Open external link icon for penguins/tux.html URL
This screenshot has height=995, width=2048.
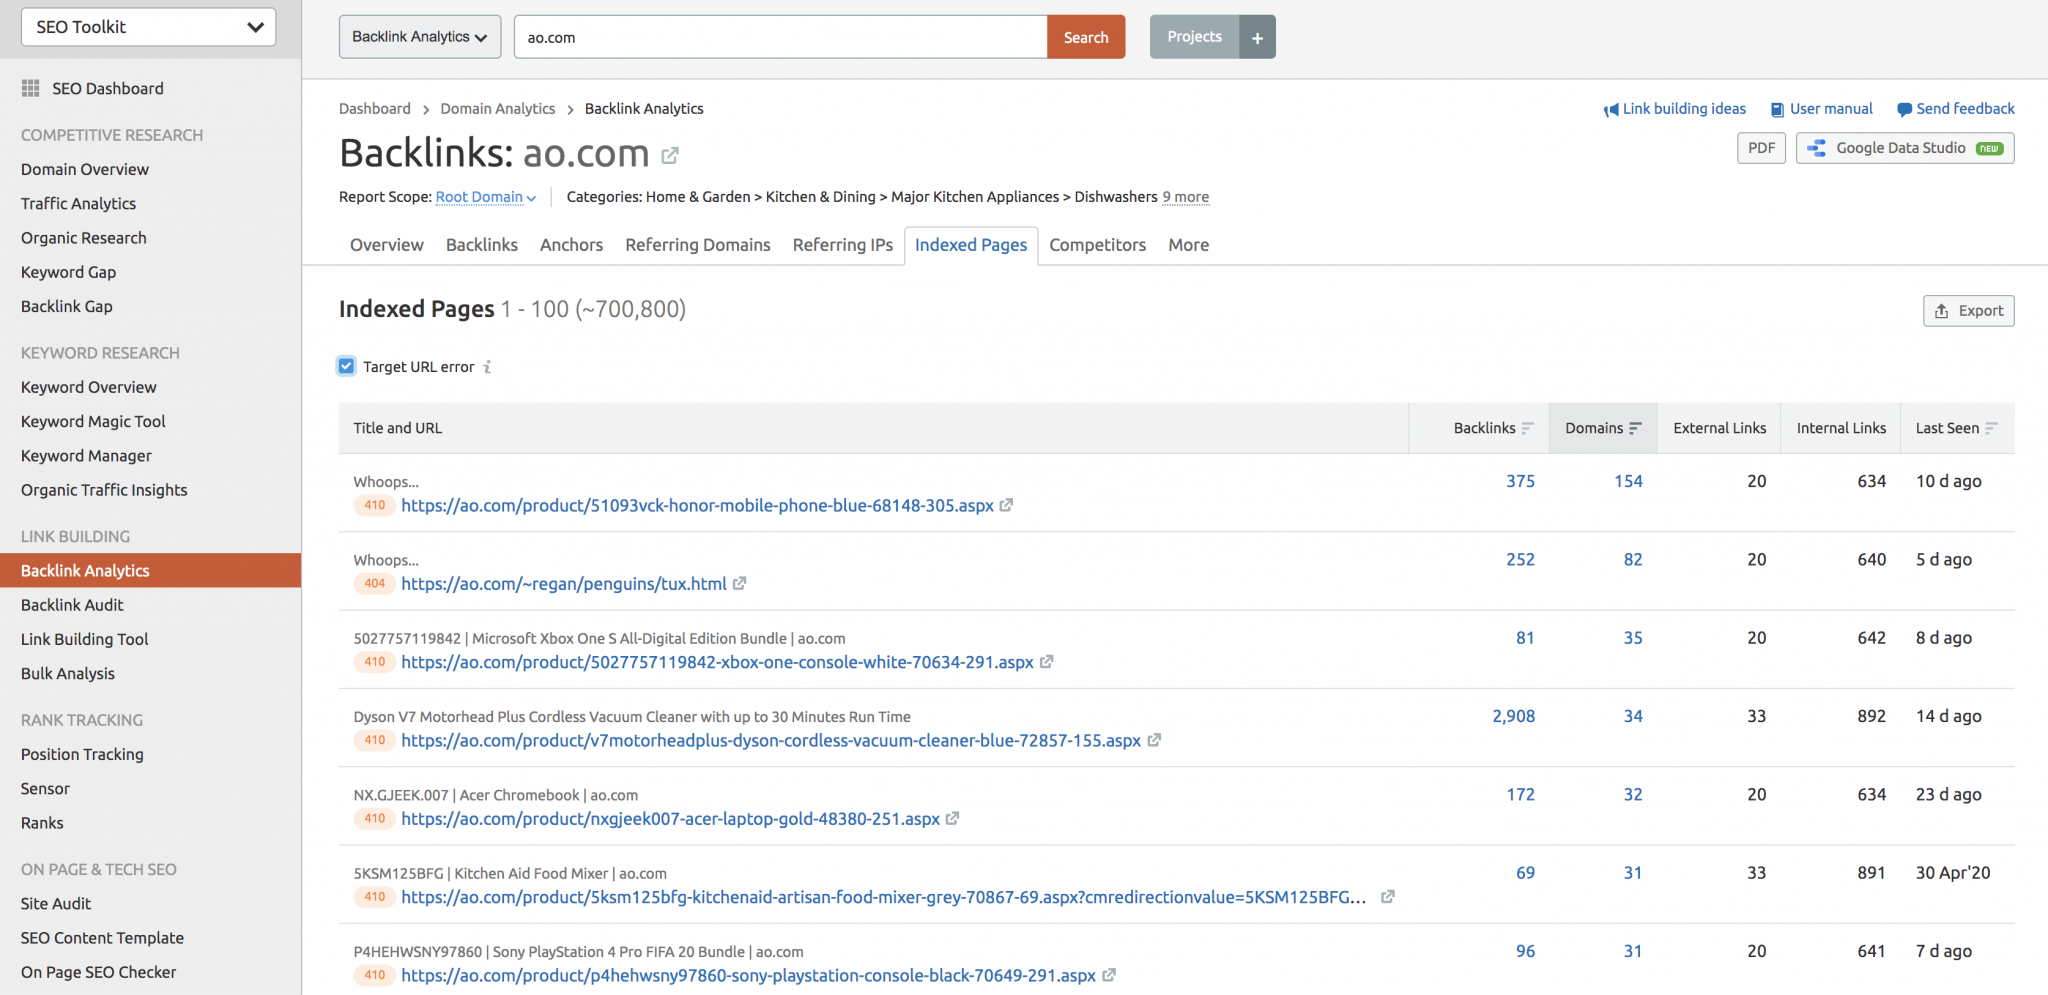pos(740,583)
